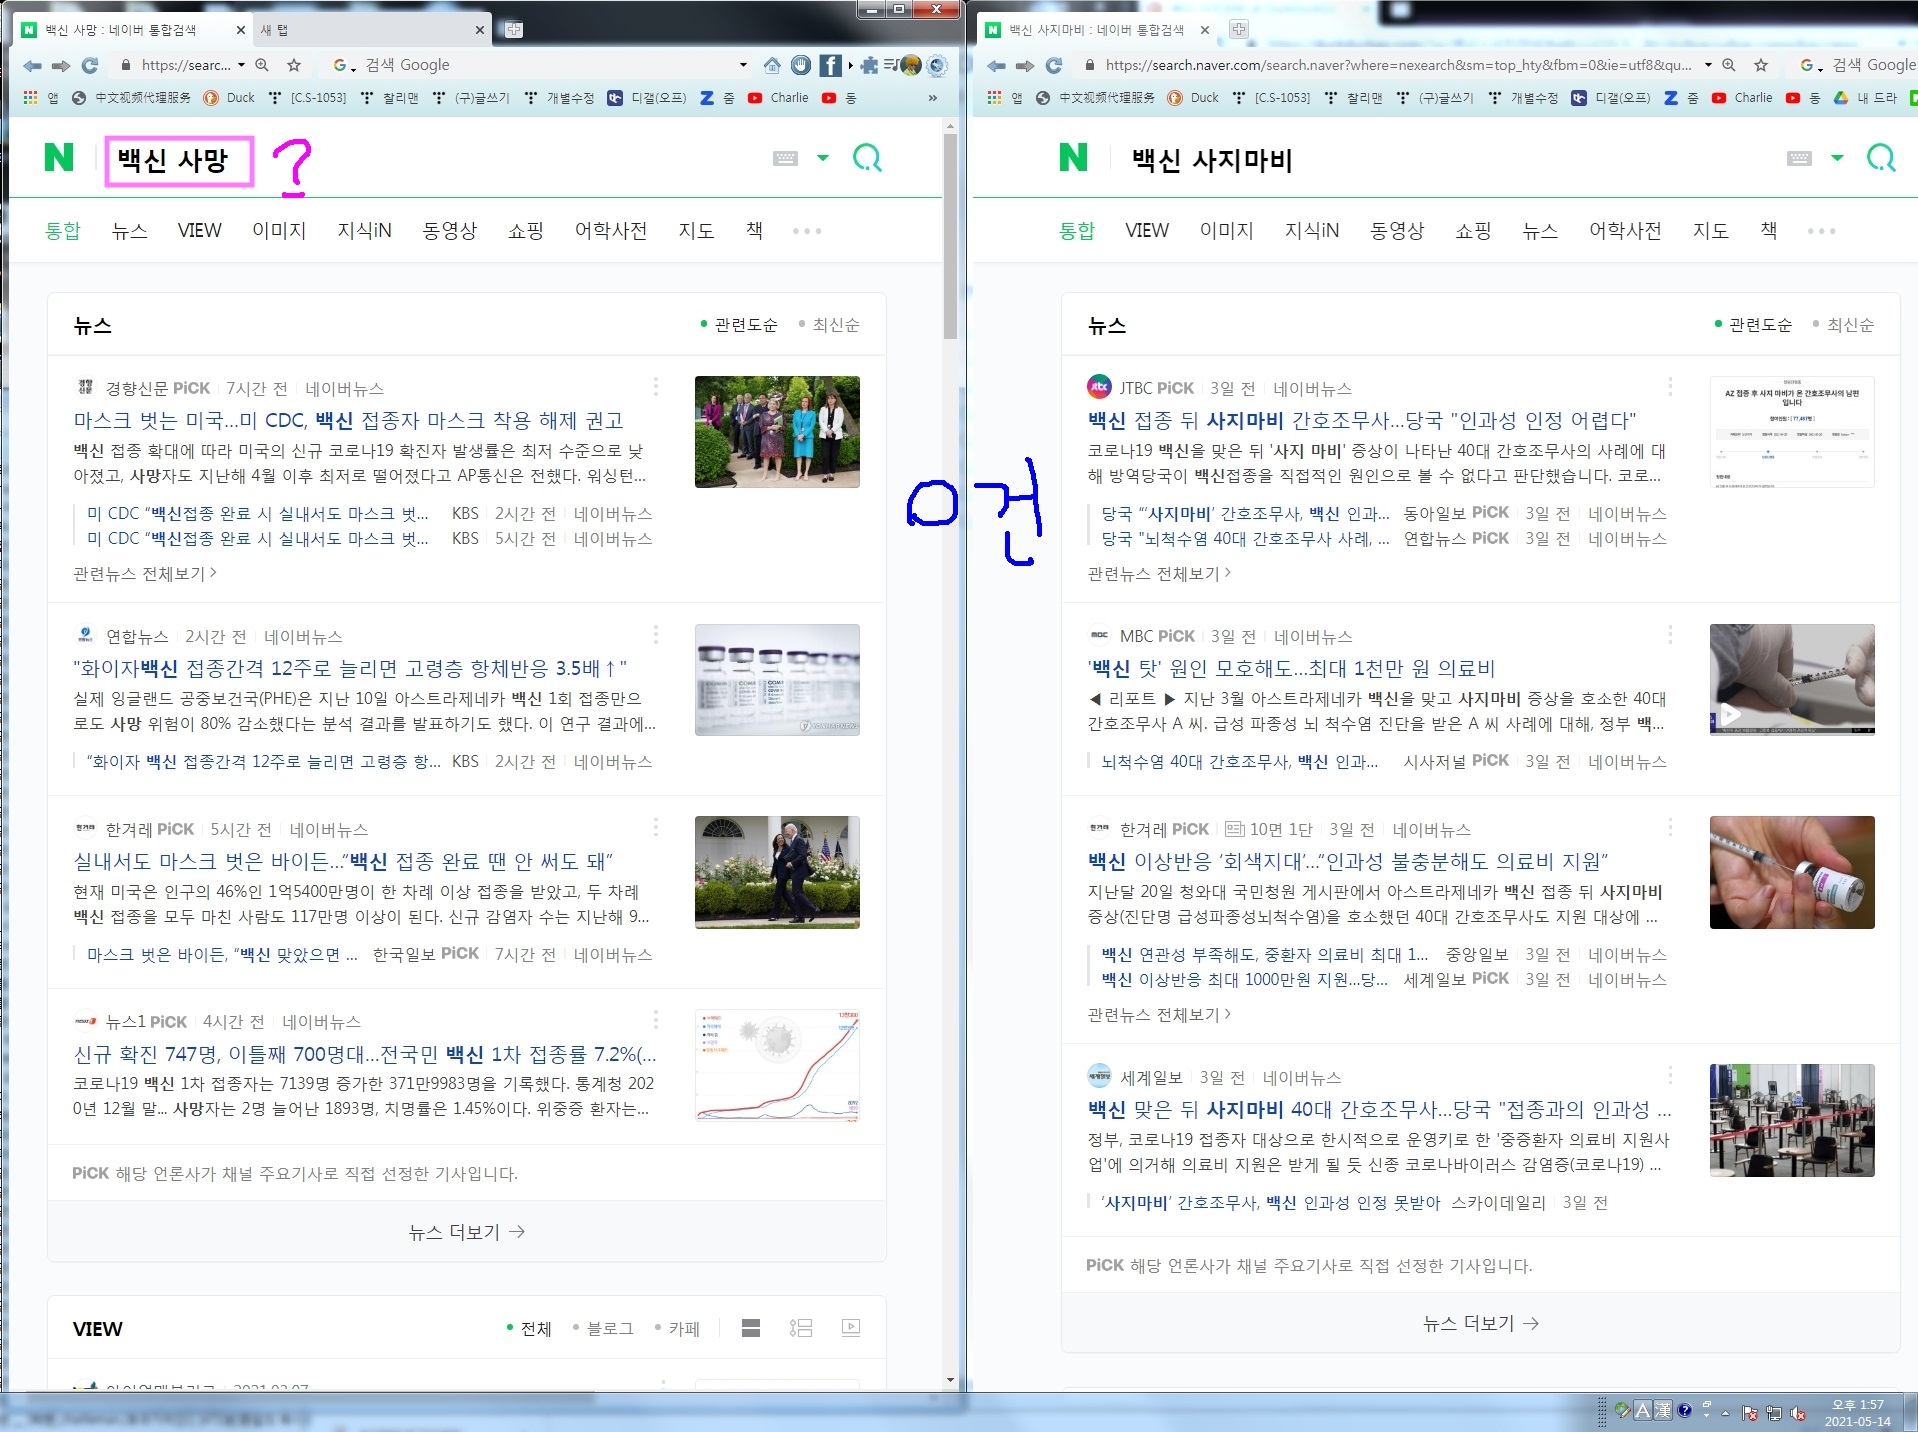Open the URL dropdown in the right address bar
1918x1432 pixels.
click(x=1708, y=65)
